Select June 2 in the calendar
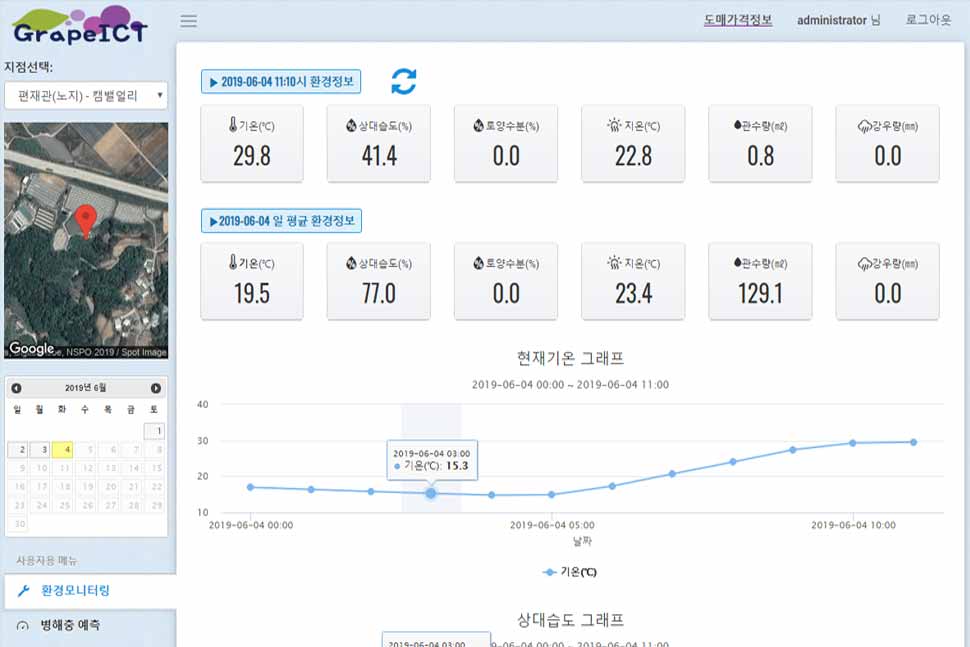970x647 pixels. coord(17,450)
